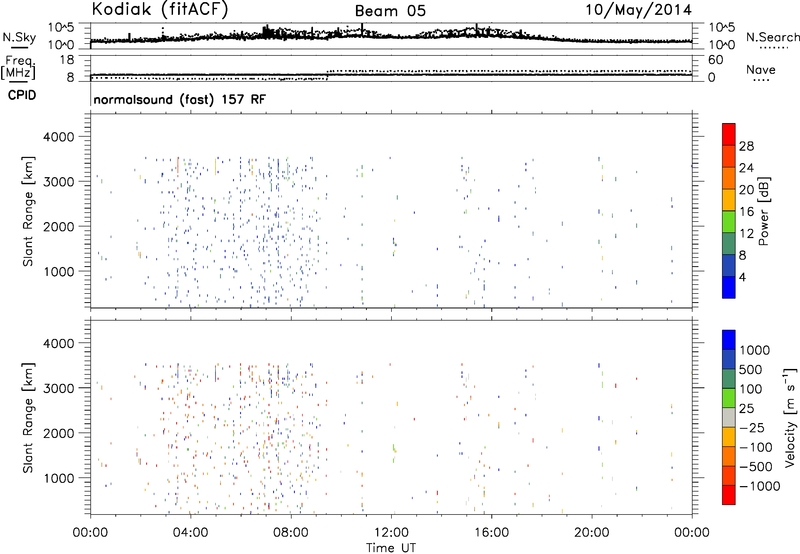Screen dimensions: 800x554
Task: Click the 20:00 time axis tick label
Action: [x=592, y=533]
